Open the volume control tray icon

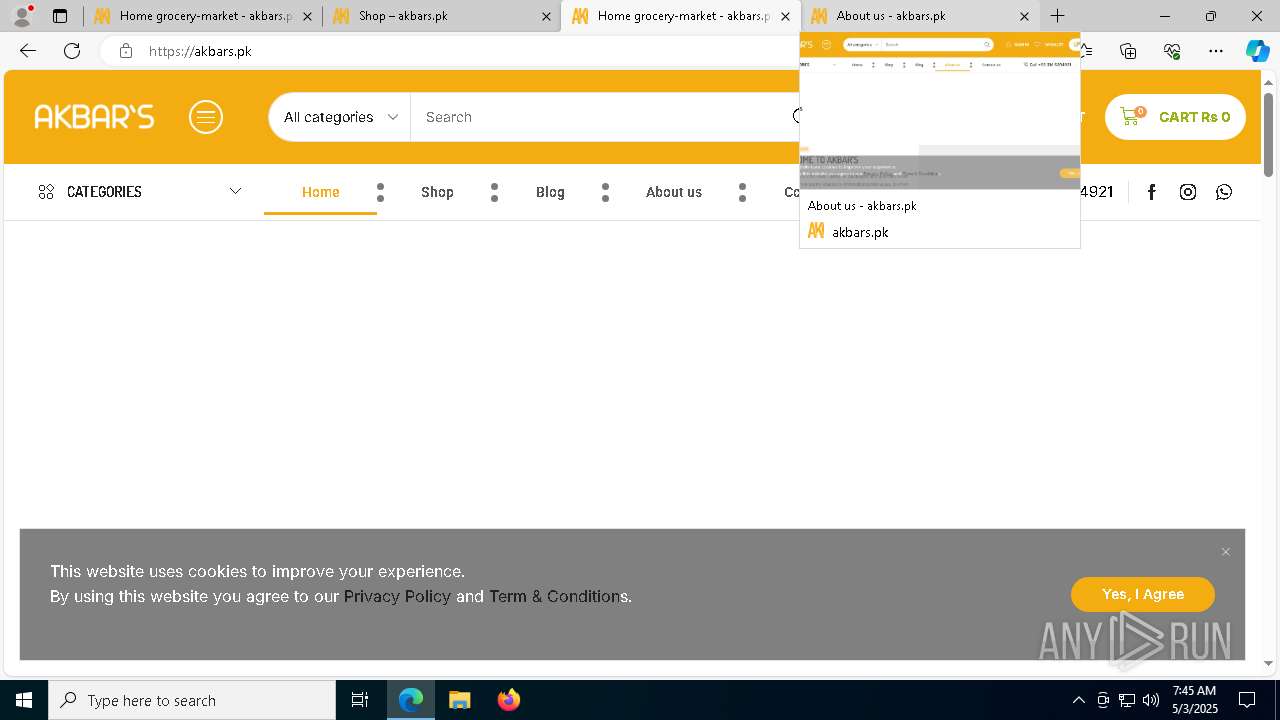(x=1151, y=700)
